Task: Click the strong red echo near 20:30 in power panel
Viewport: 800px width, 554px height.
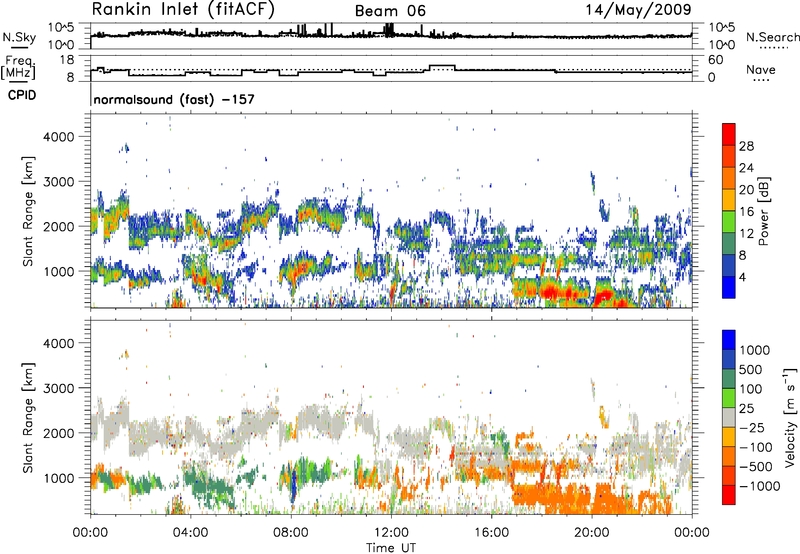Action: point(605,296)
